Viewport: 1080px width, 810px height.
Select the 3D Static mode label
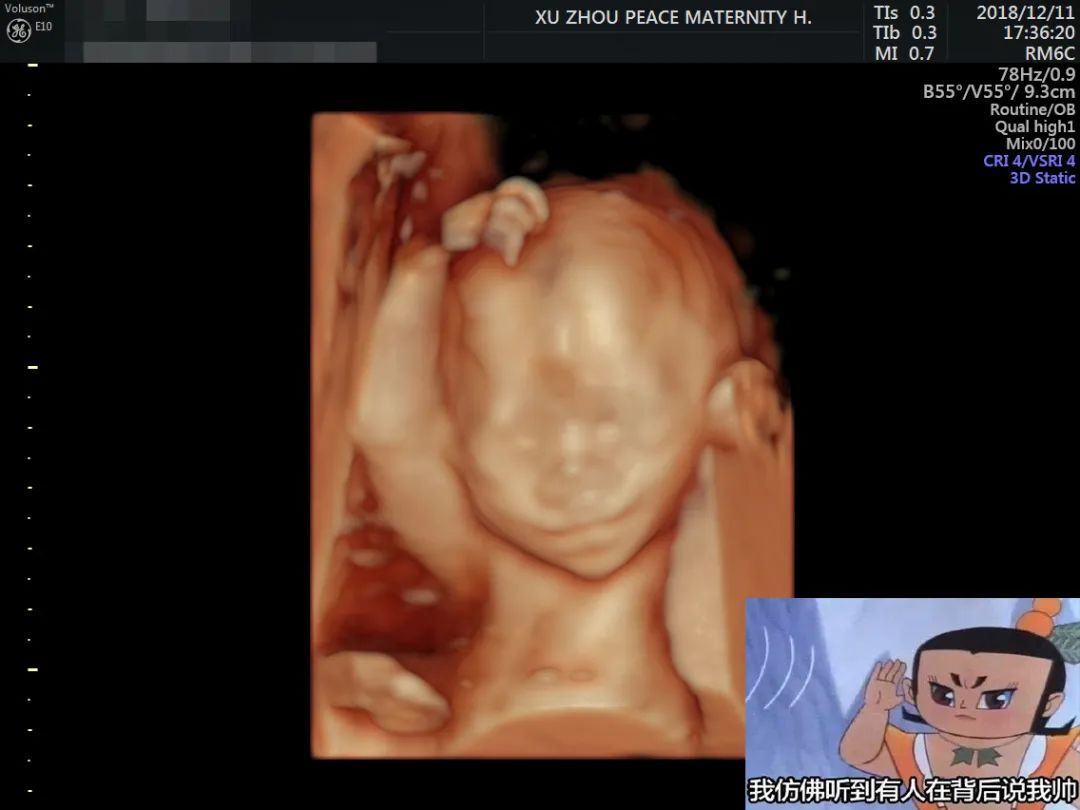tap(1042, 178)
